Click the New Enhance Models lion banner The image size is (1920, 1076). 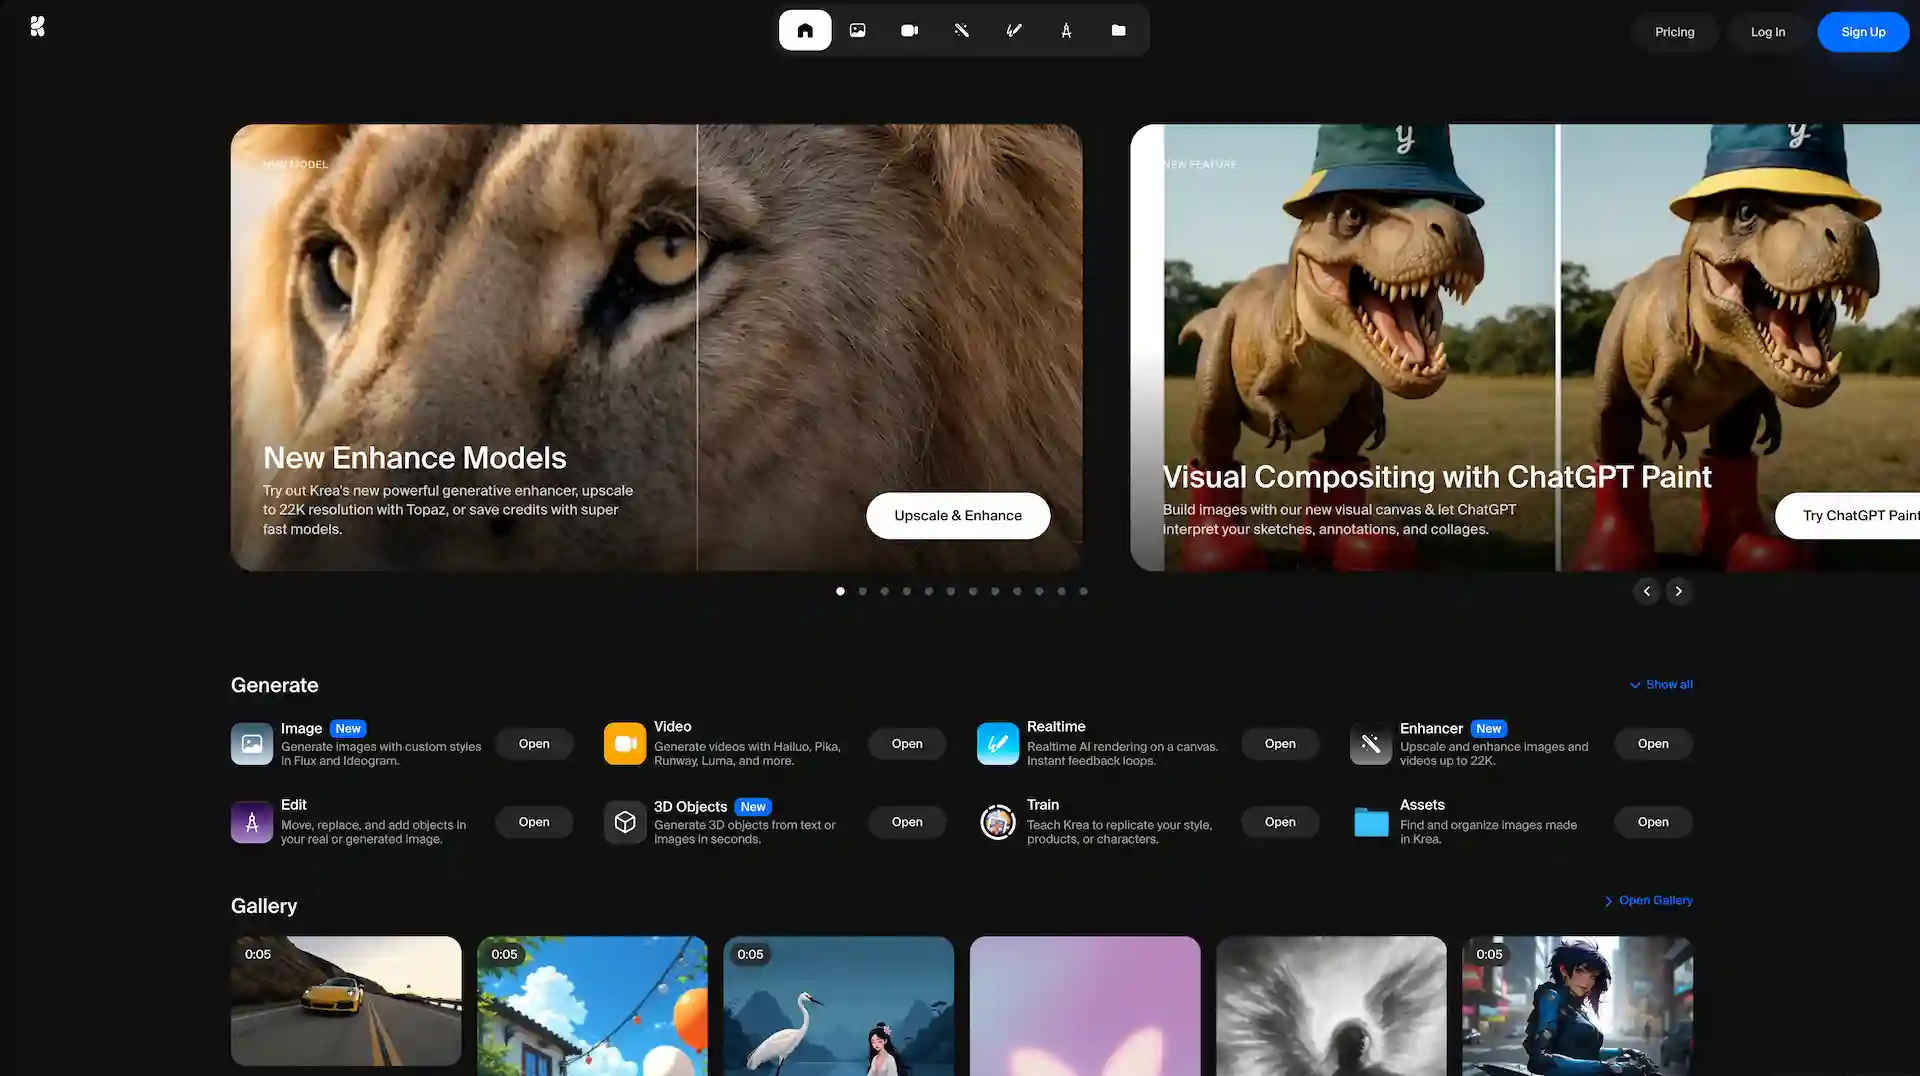656,347
